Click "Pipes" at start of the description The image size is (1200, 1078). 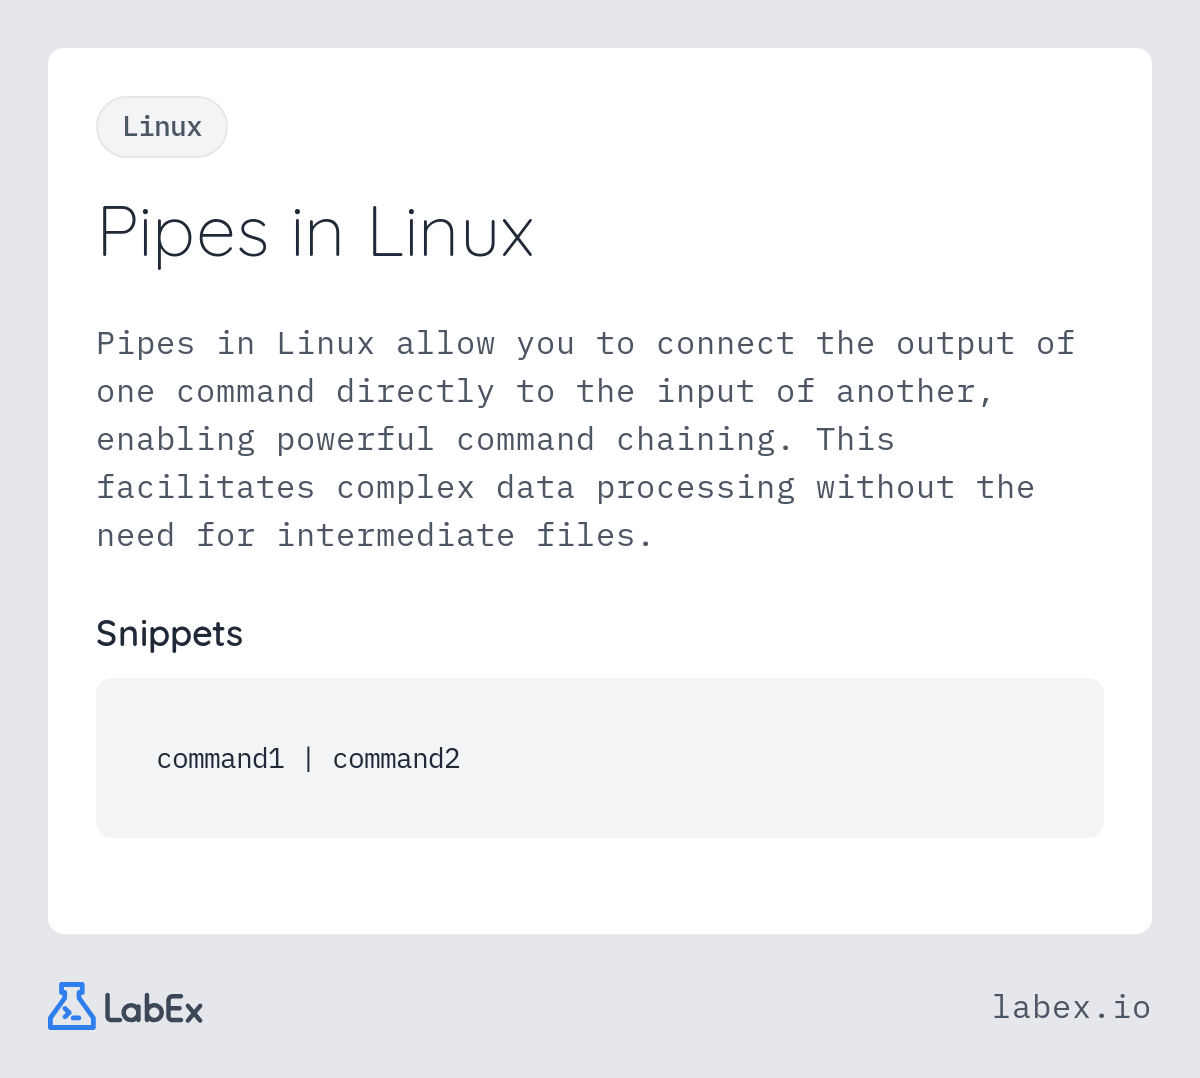pos(146,344)
